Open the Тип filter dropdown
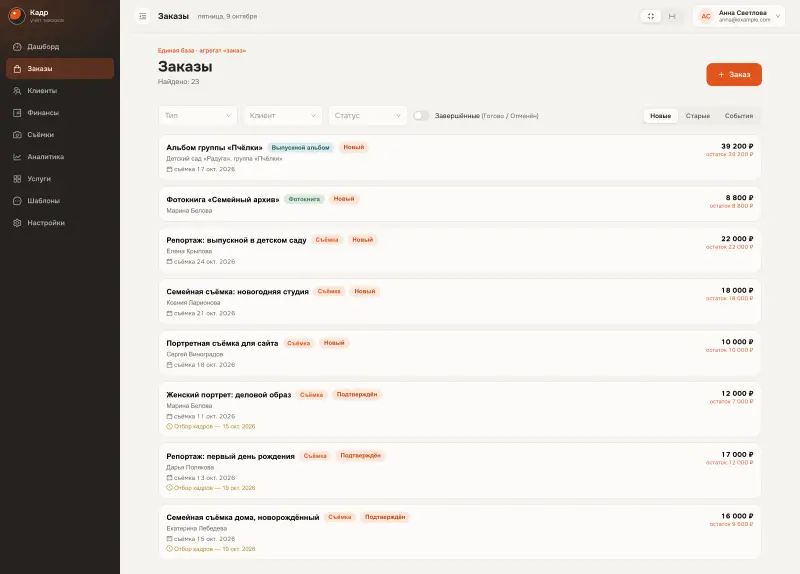Image resolution: width=800 pixels, height=574 pixels. pos(198,116)
